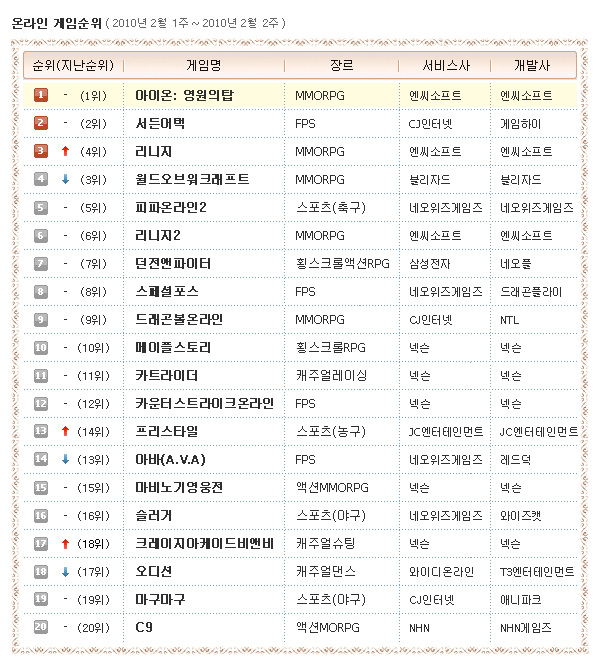Click the blue down arrow beside 월드오브워크래프트
Viewport: 600px width, 666px height.
tap(65, 179)
